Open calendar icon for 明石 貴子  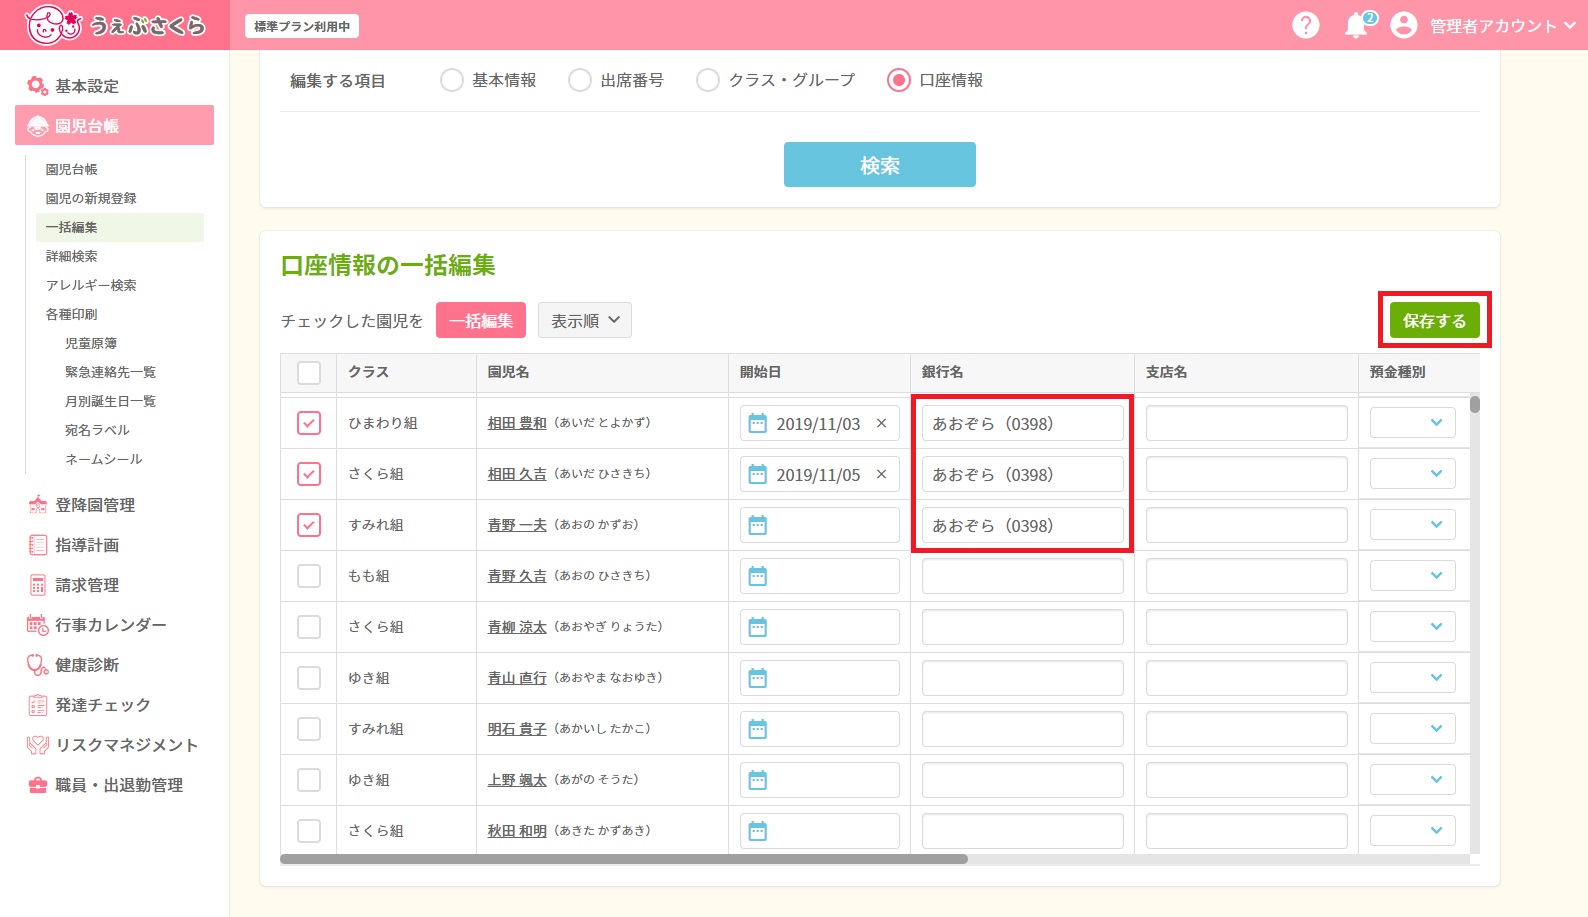click(758, 729)
